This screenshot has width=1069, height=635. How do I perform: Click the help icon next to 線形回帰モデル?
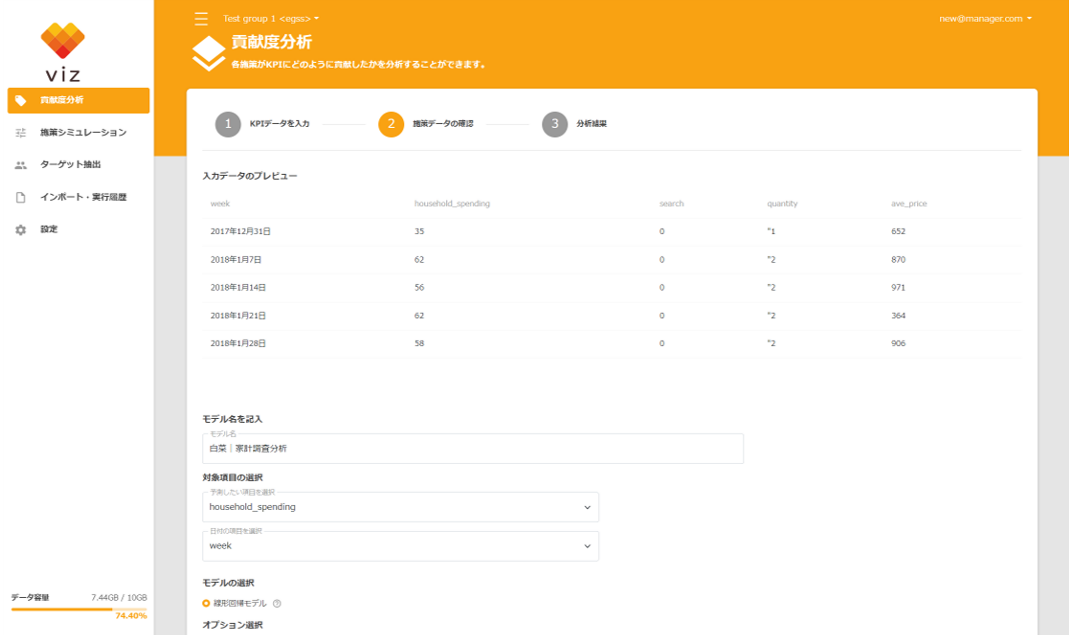click(x=277, y=604)
